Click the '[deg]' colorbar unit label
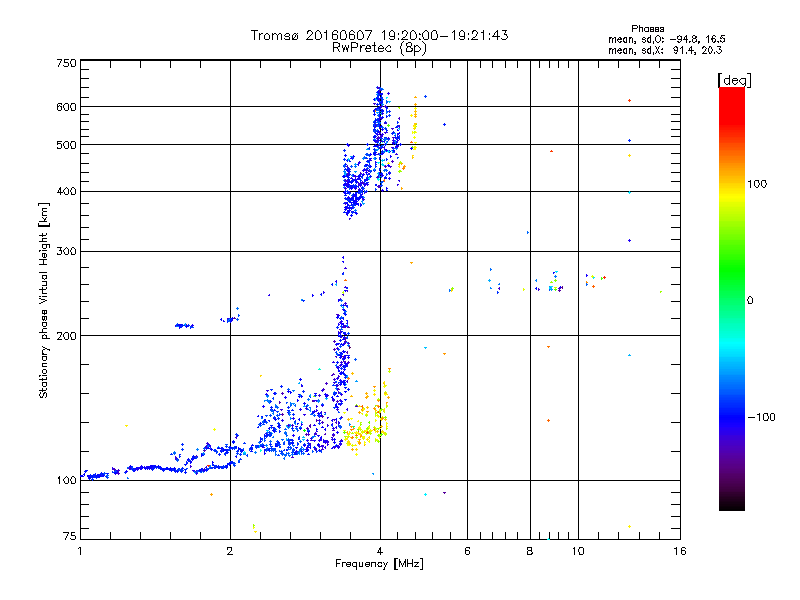The height and width of the screenshot is (600, 800). [734, 80]
